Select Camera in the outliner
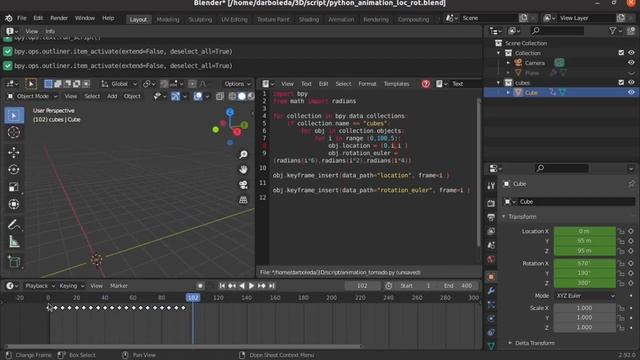 click(x=535, y=63)
